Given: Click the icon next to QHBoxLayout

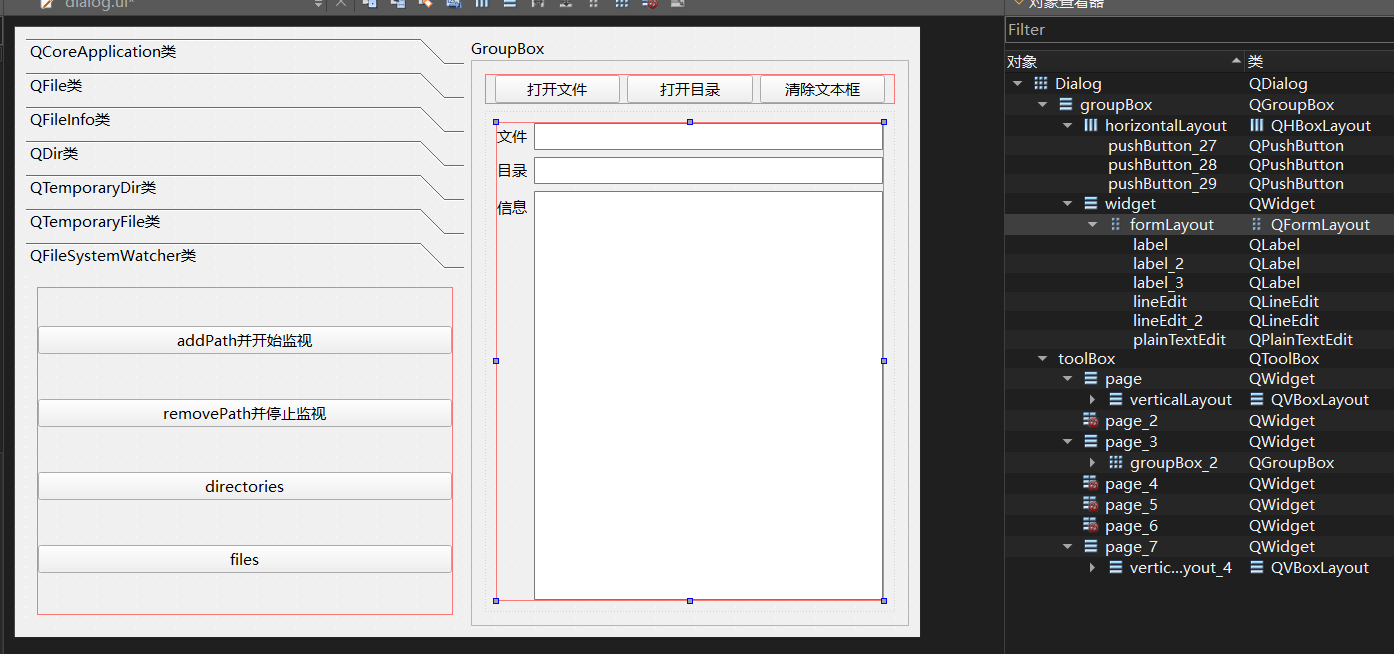Looking at the screenshot, I should (1257, 126).
